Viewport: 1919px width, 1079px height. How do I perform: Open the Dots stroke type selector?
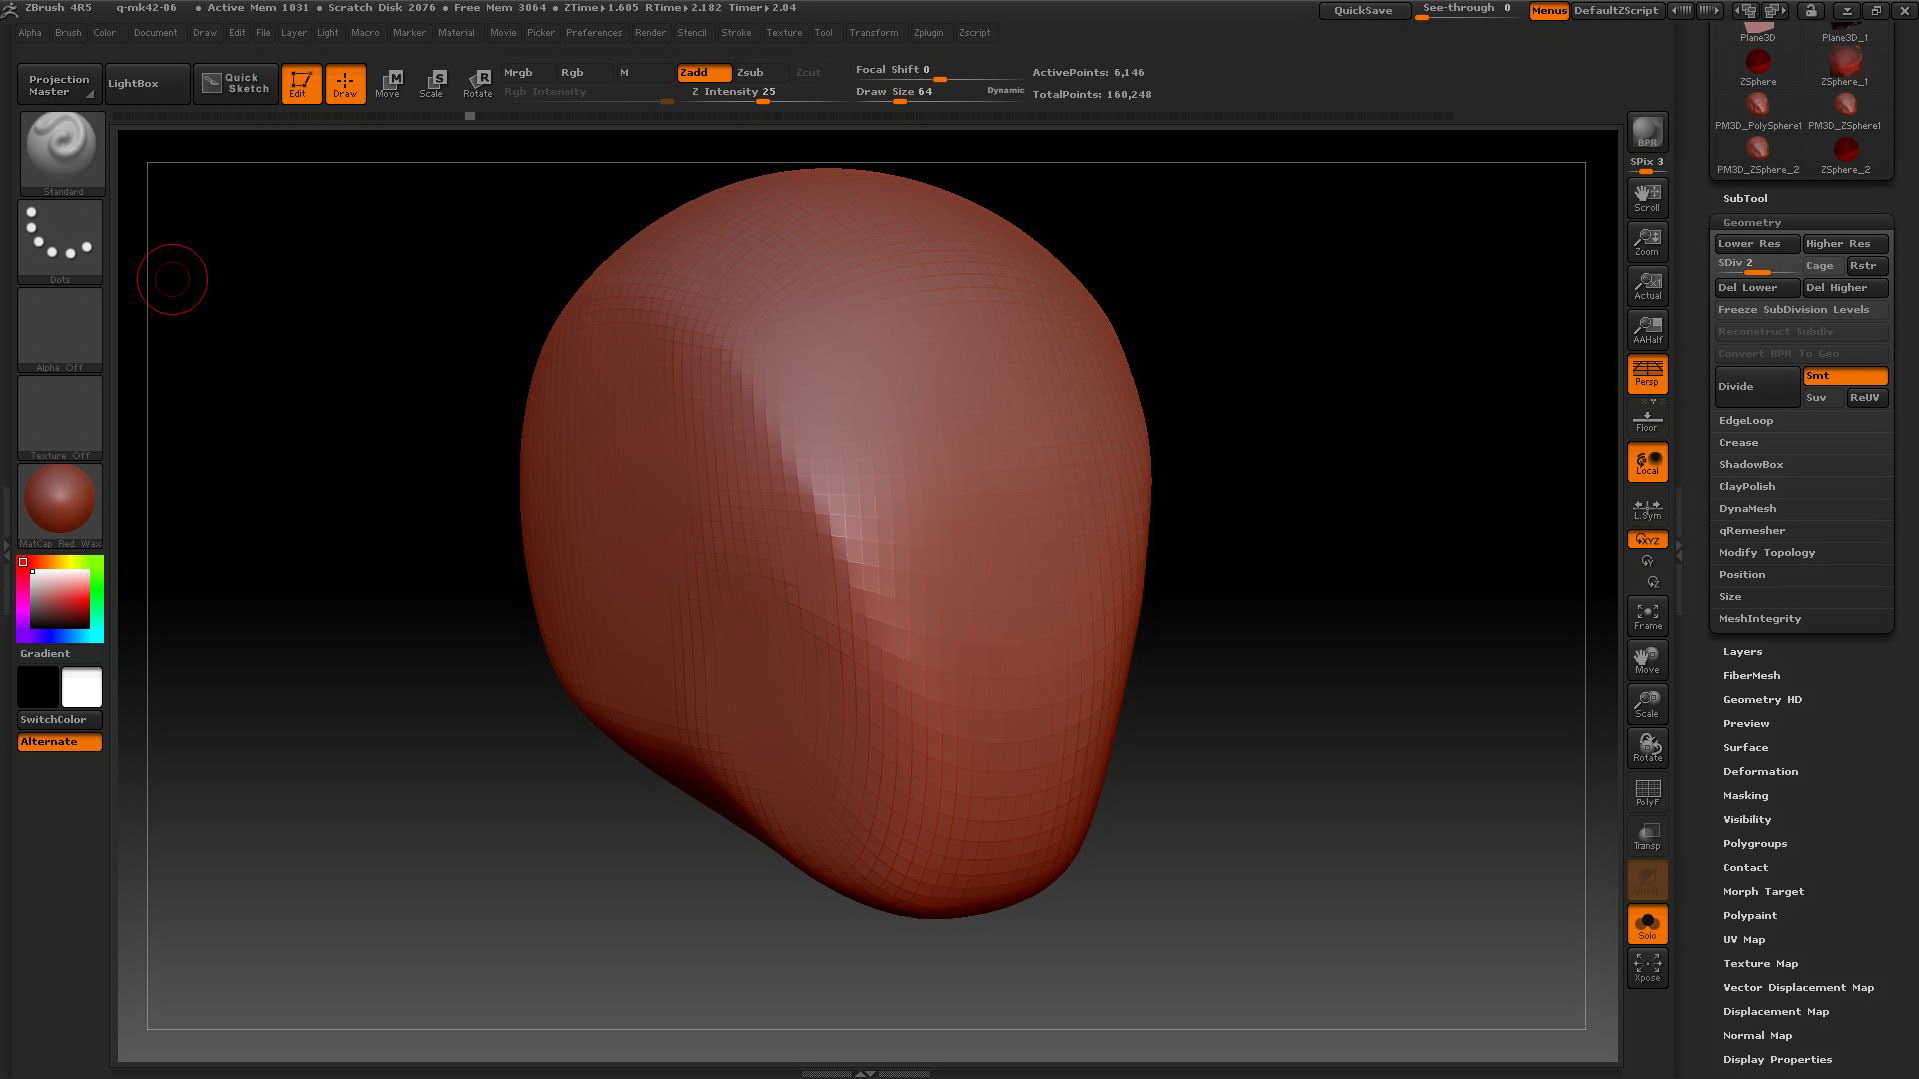coord(60,242)
